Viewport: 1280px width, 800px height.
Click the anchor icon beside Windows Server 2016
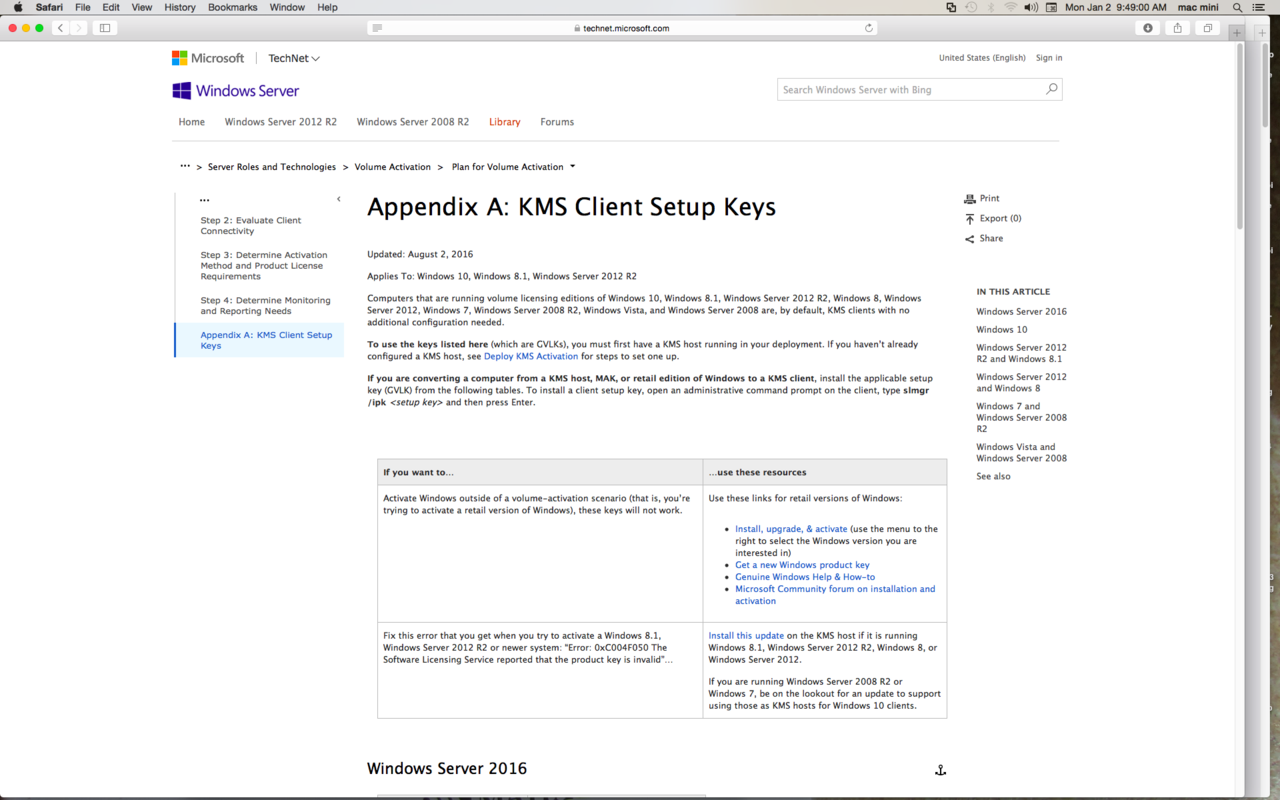pyautogui.click(x=940, y=770)
